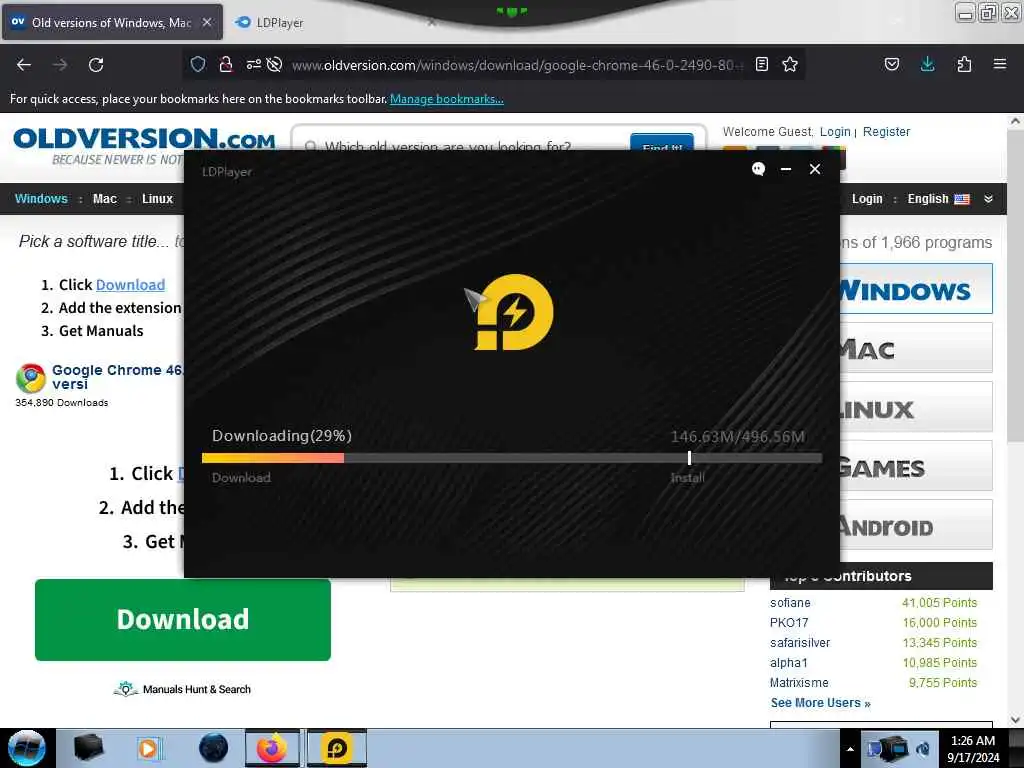Launch the media player taskbar icon

148,748
